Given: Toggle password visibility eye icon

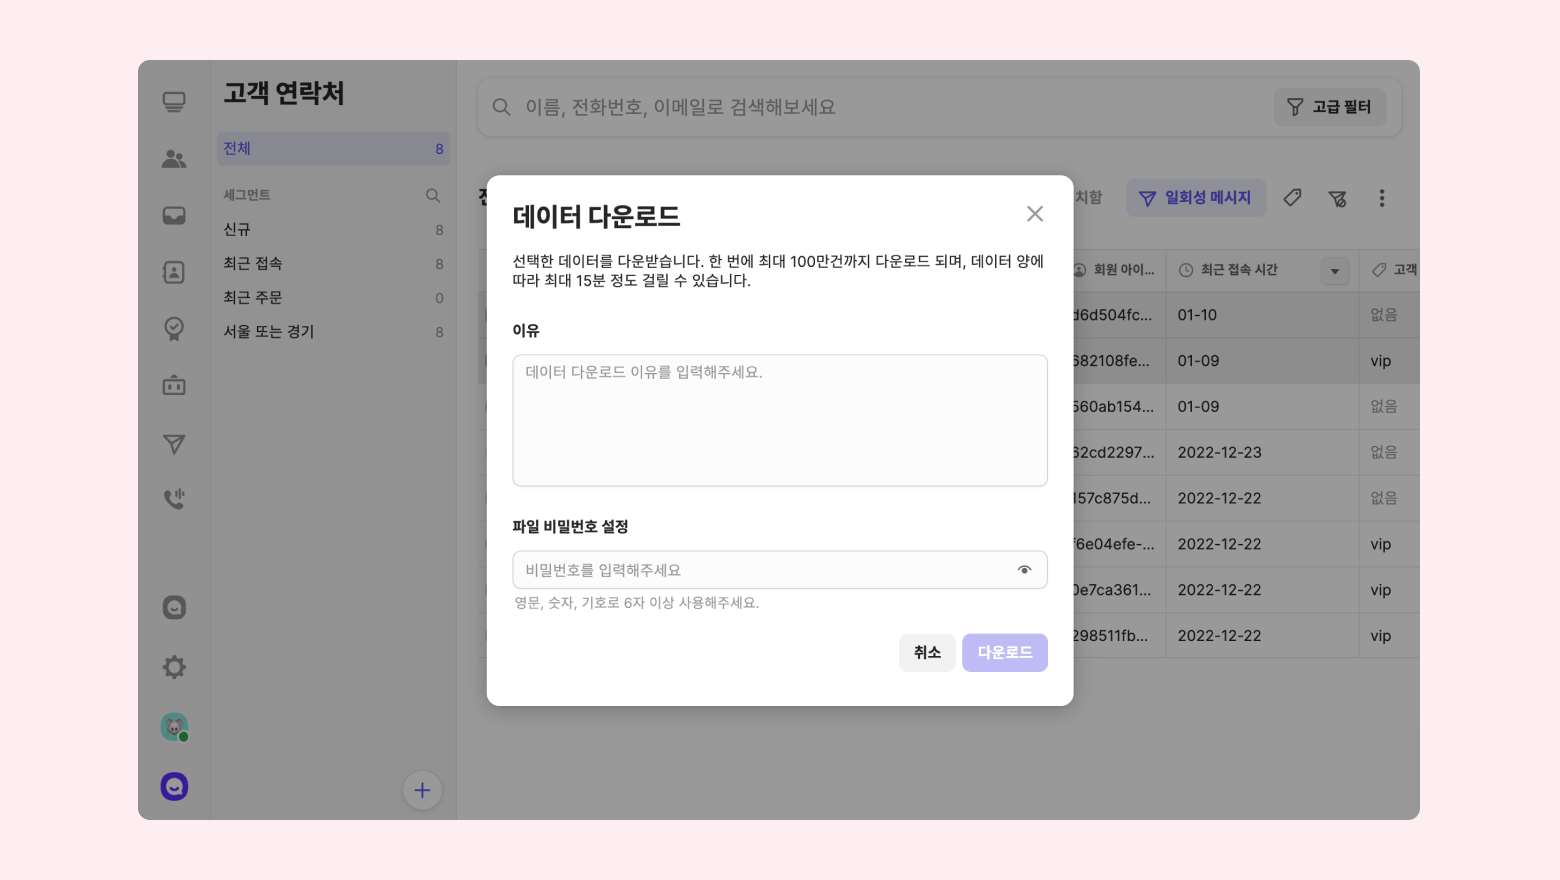Looking at the screenshot, I should tap(1024, 570).
